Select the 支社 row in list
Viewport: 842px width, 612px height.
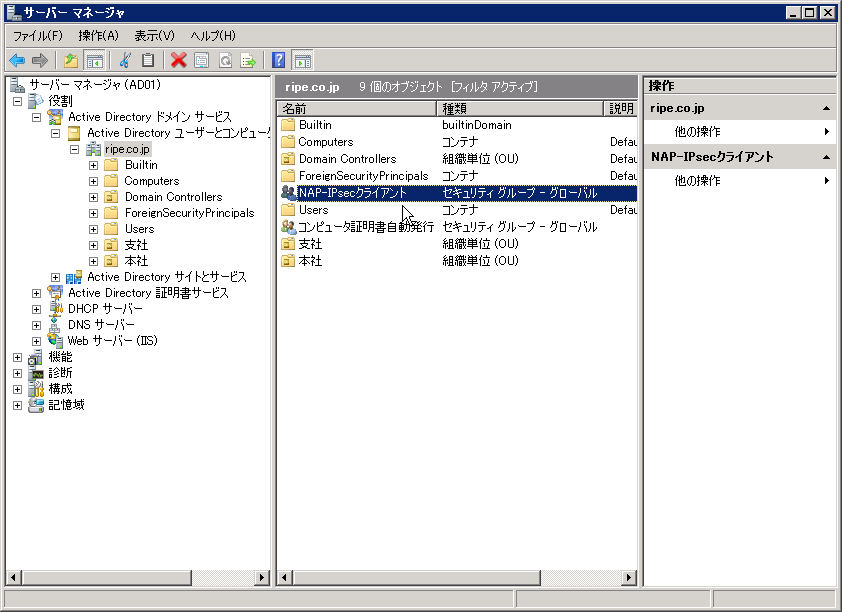tap(458, 244)
